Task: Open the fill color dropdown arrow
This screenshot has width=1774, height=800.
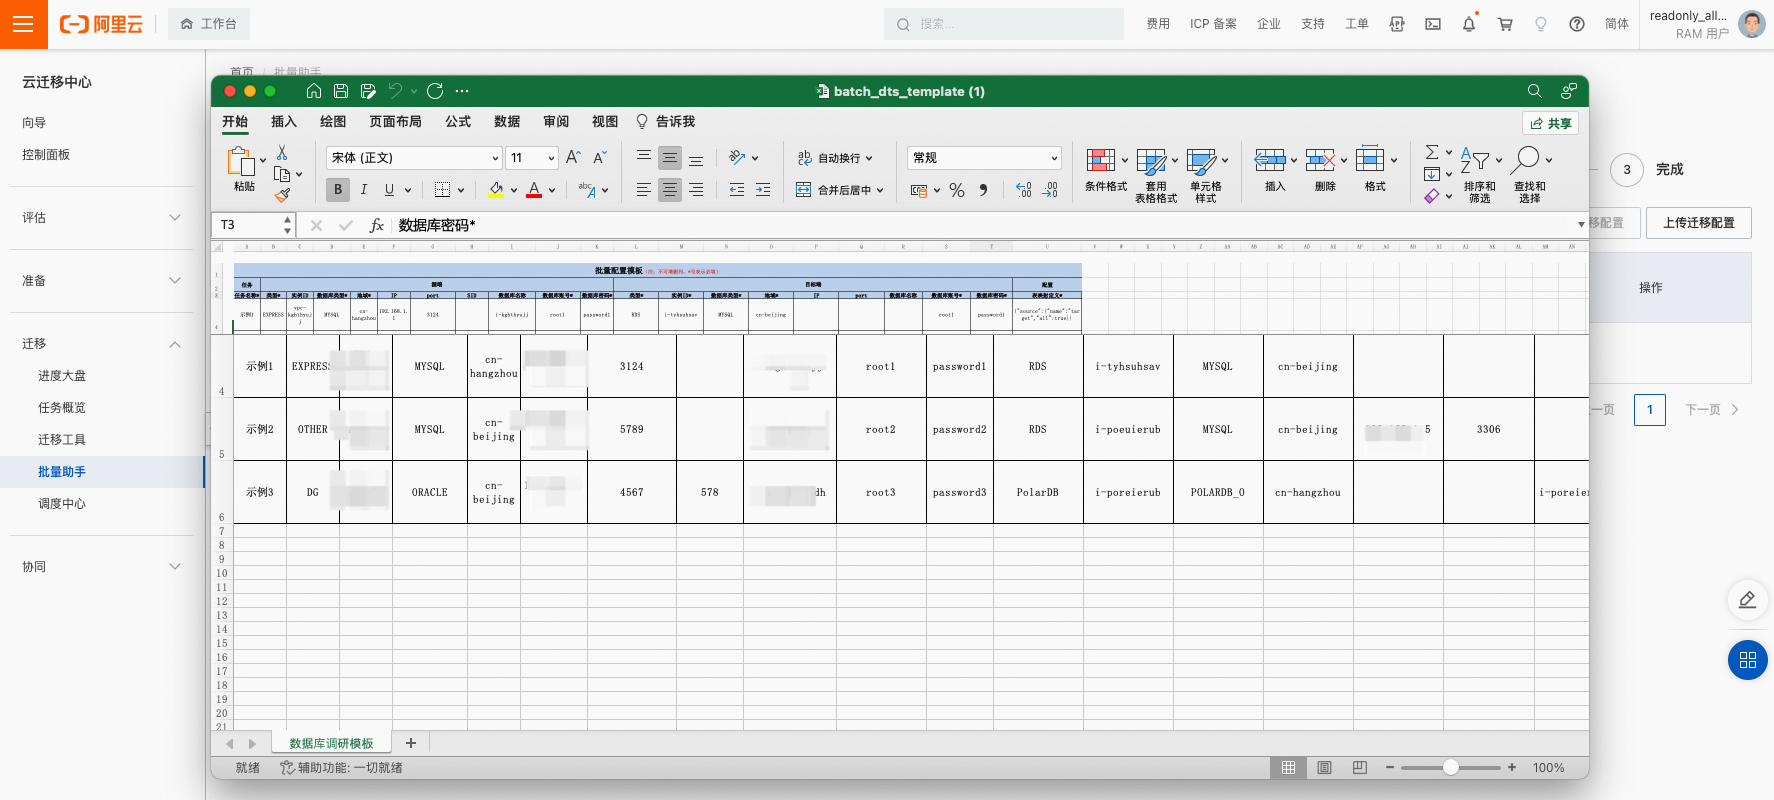Action: click(x=514, y=190)
